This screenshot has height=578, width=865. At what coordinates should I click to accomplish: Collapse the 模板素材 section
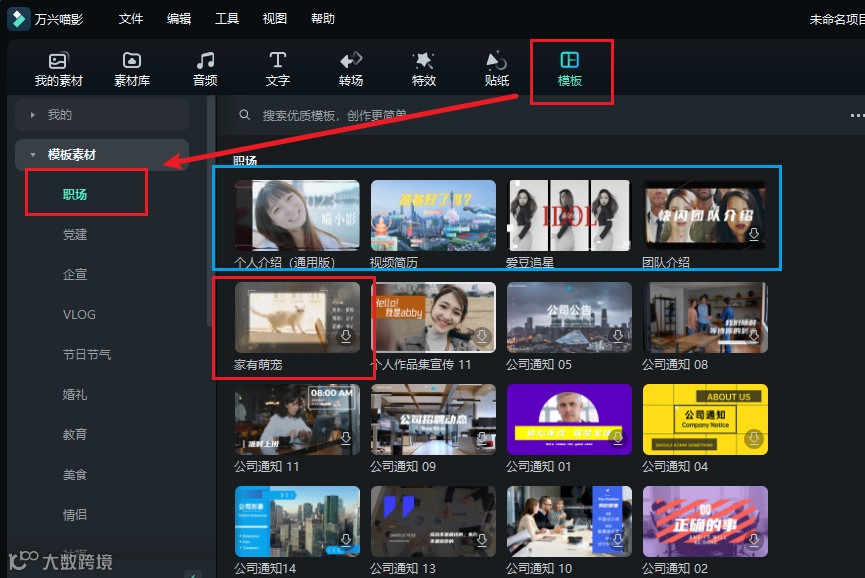[x=34, y=155]
